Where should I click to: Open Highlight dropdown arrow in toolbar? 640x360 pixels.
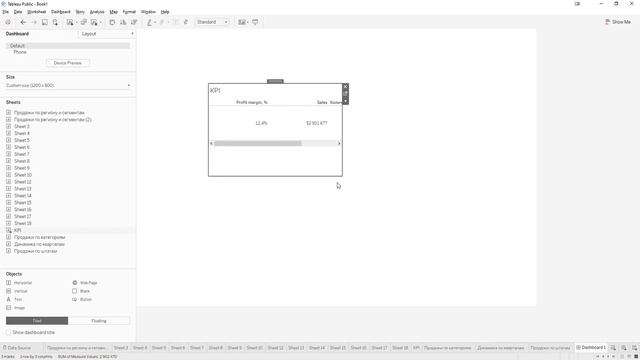click(x=155, y=22)
